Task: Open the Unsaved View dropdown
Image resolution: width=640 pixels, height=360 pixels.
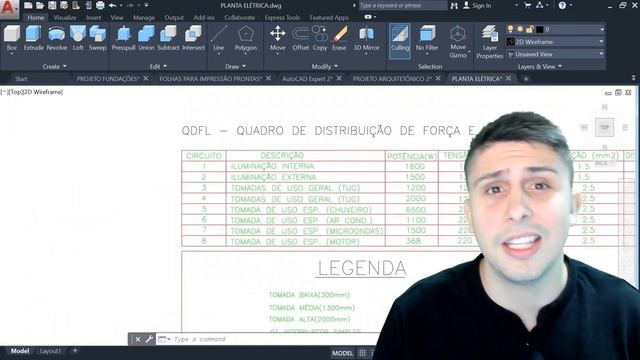Action: (556, 54)
